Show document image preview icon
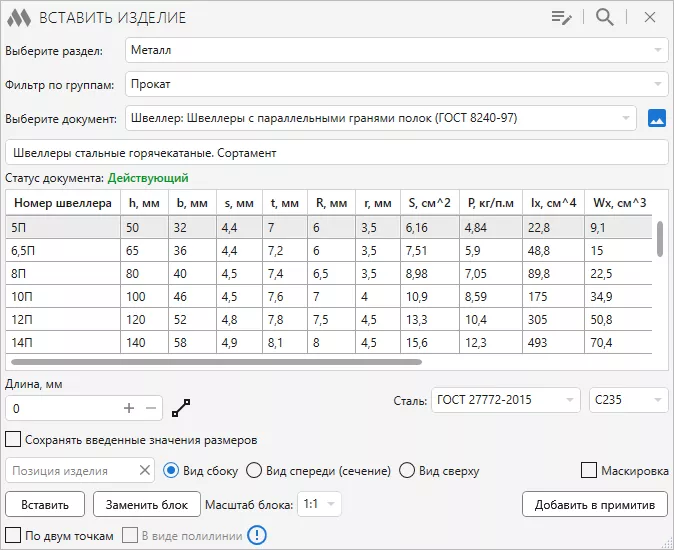Image resolution: width=674 pixels, height=550 pixels. 657,118
